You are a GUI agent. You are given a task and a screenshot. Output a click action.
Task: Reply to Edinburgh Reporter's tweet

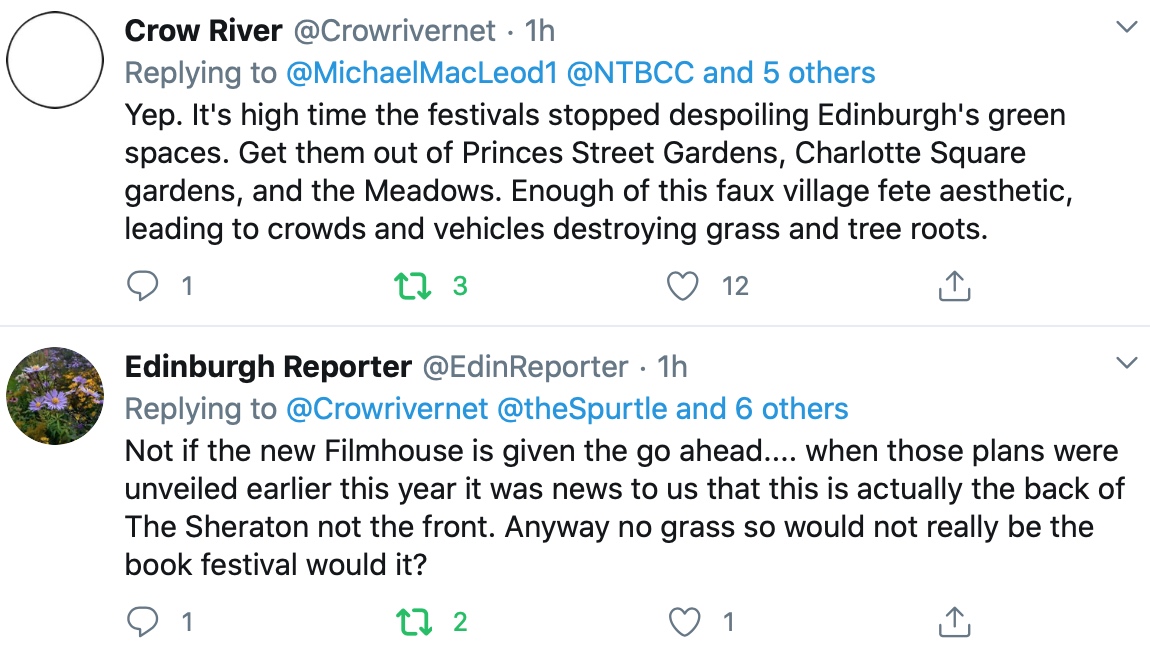tap(143, 623)
